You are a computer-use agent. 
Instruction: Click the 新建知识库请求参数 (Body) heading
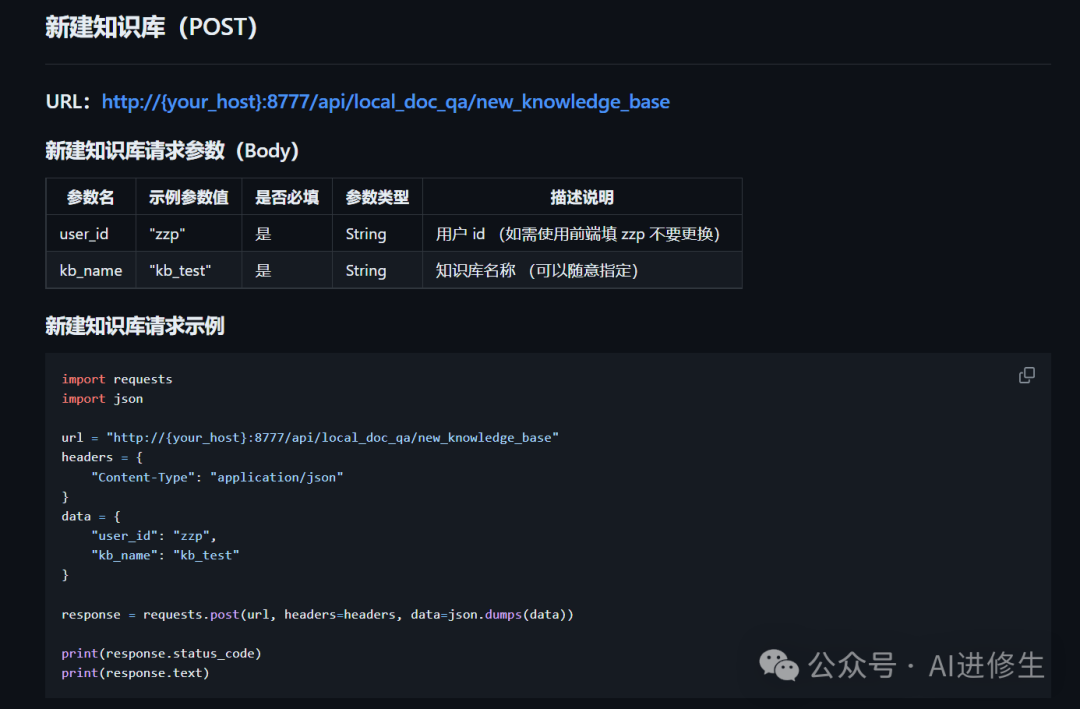[172, 150]
